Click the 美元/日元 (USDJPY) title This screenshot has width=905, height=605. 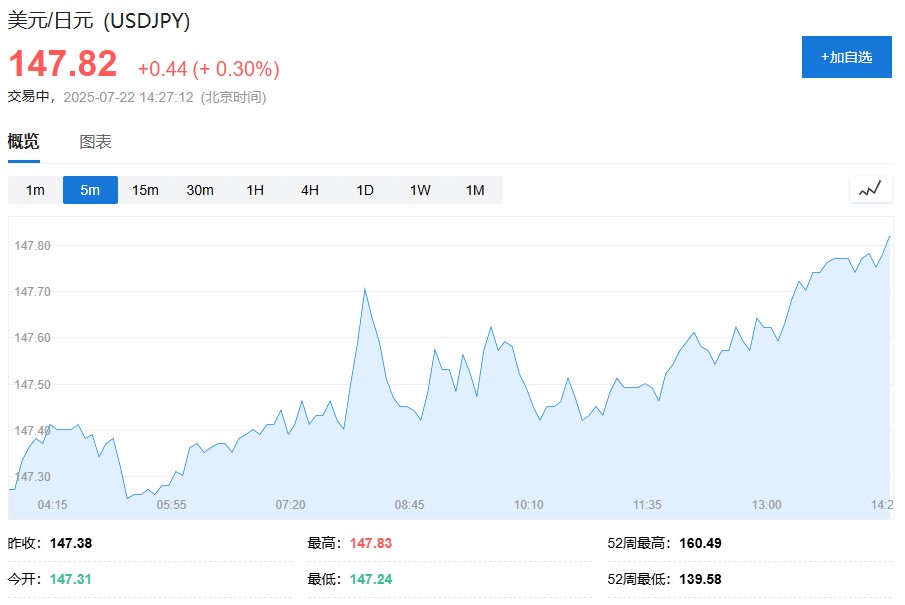tap(99, 21)
